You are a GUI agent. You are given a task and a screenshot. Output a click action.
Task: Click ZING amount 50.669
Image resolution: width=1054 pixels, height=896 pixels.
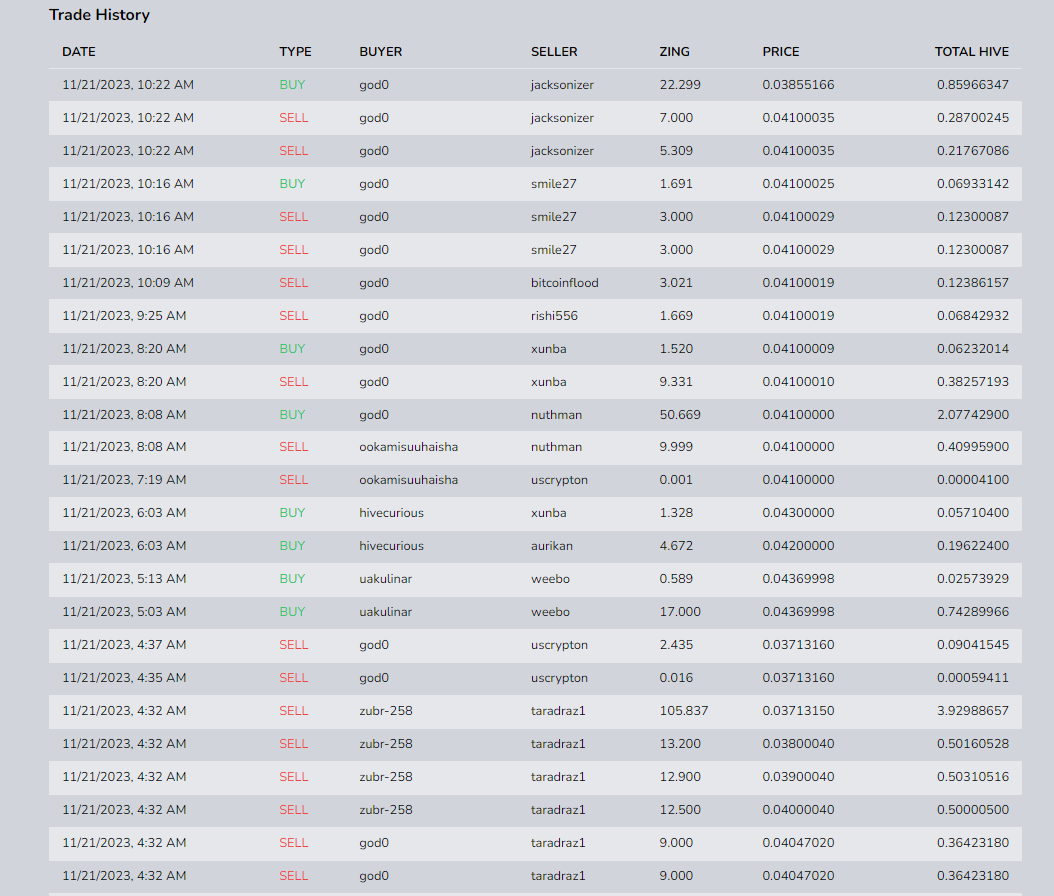point(680,415)
